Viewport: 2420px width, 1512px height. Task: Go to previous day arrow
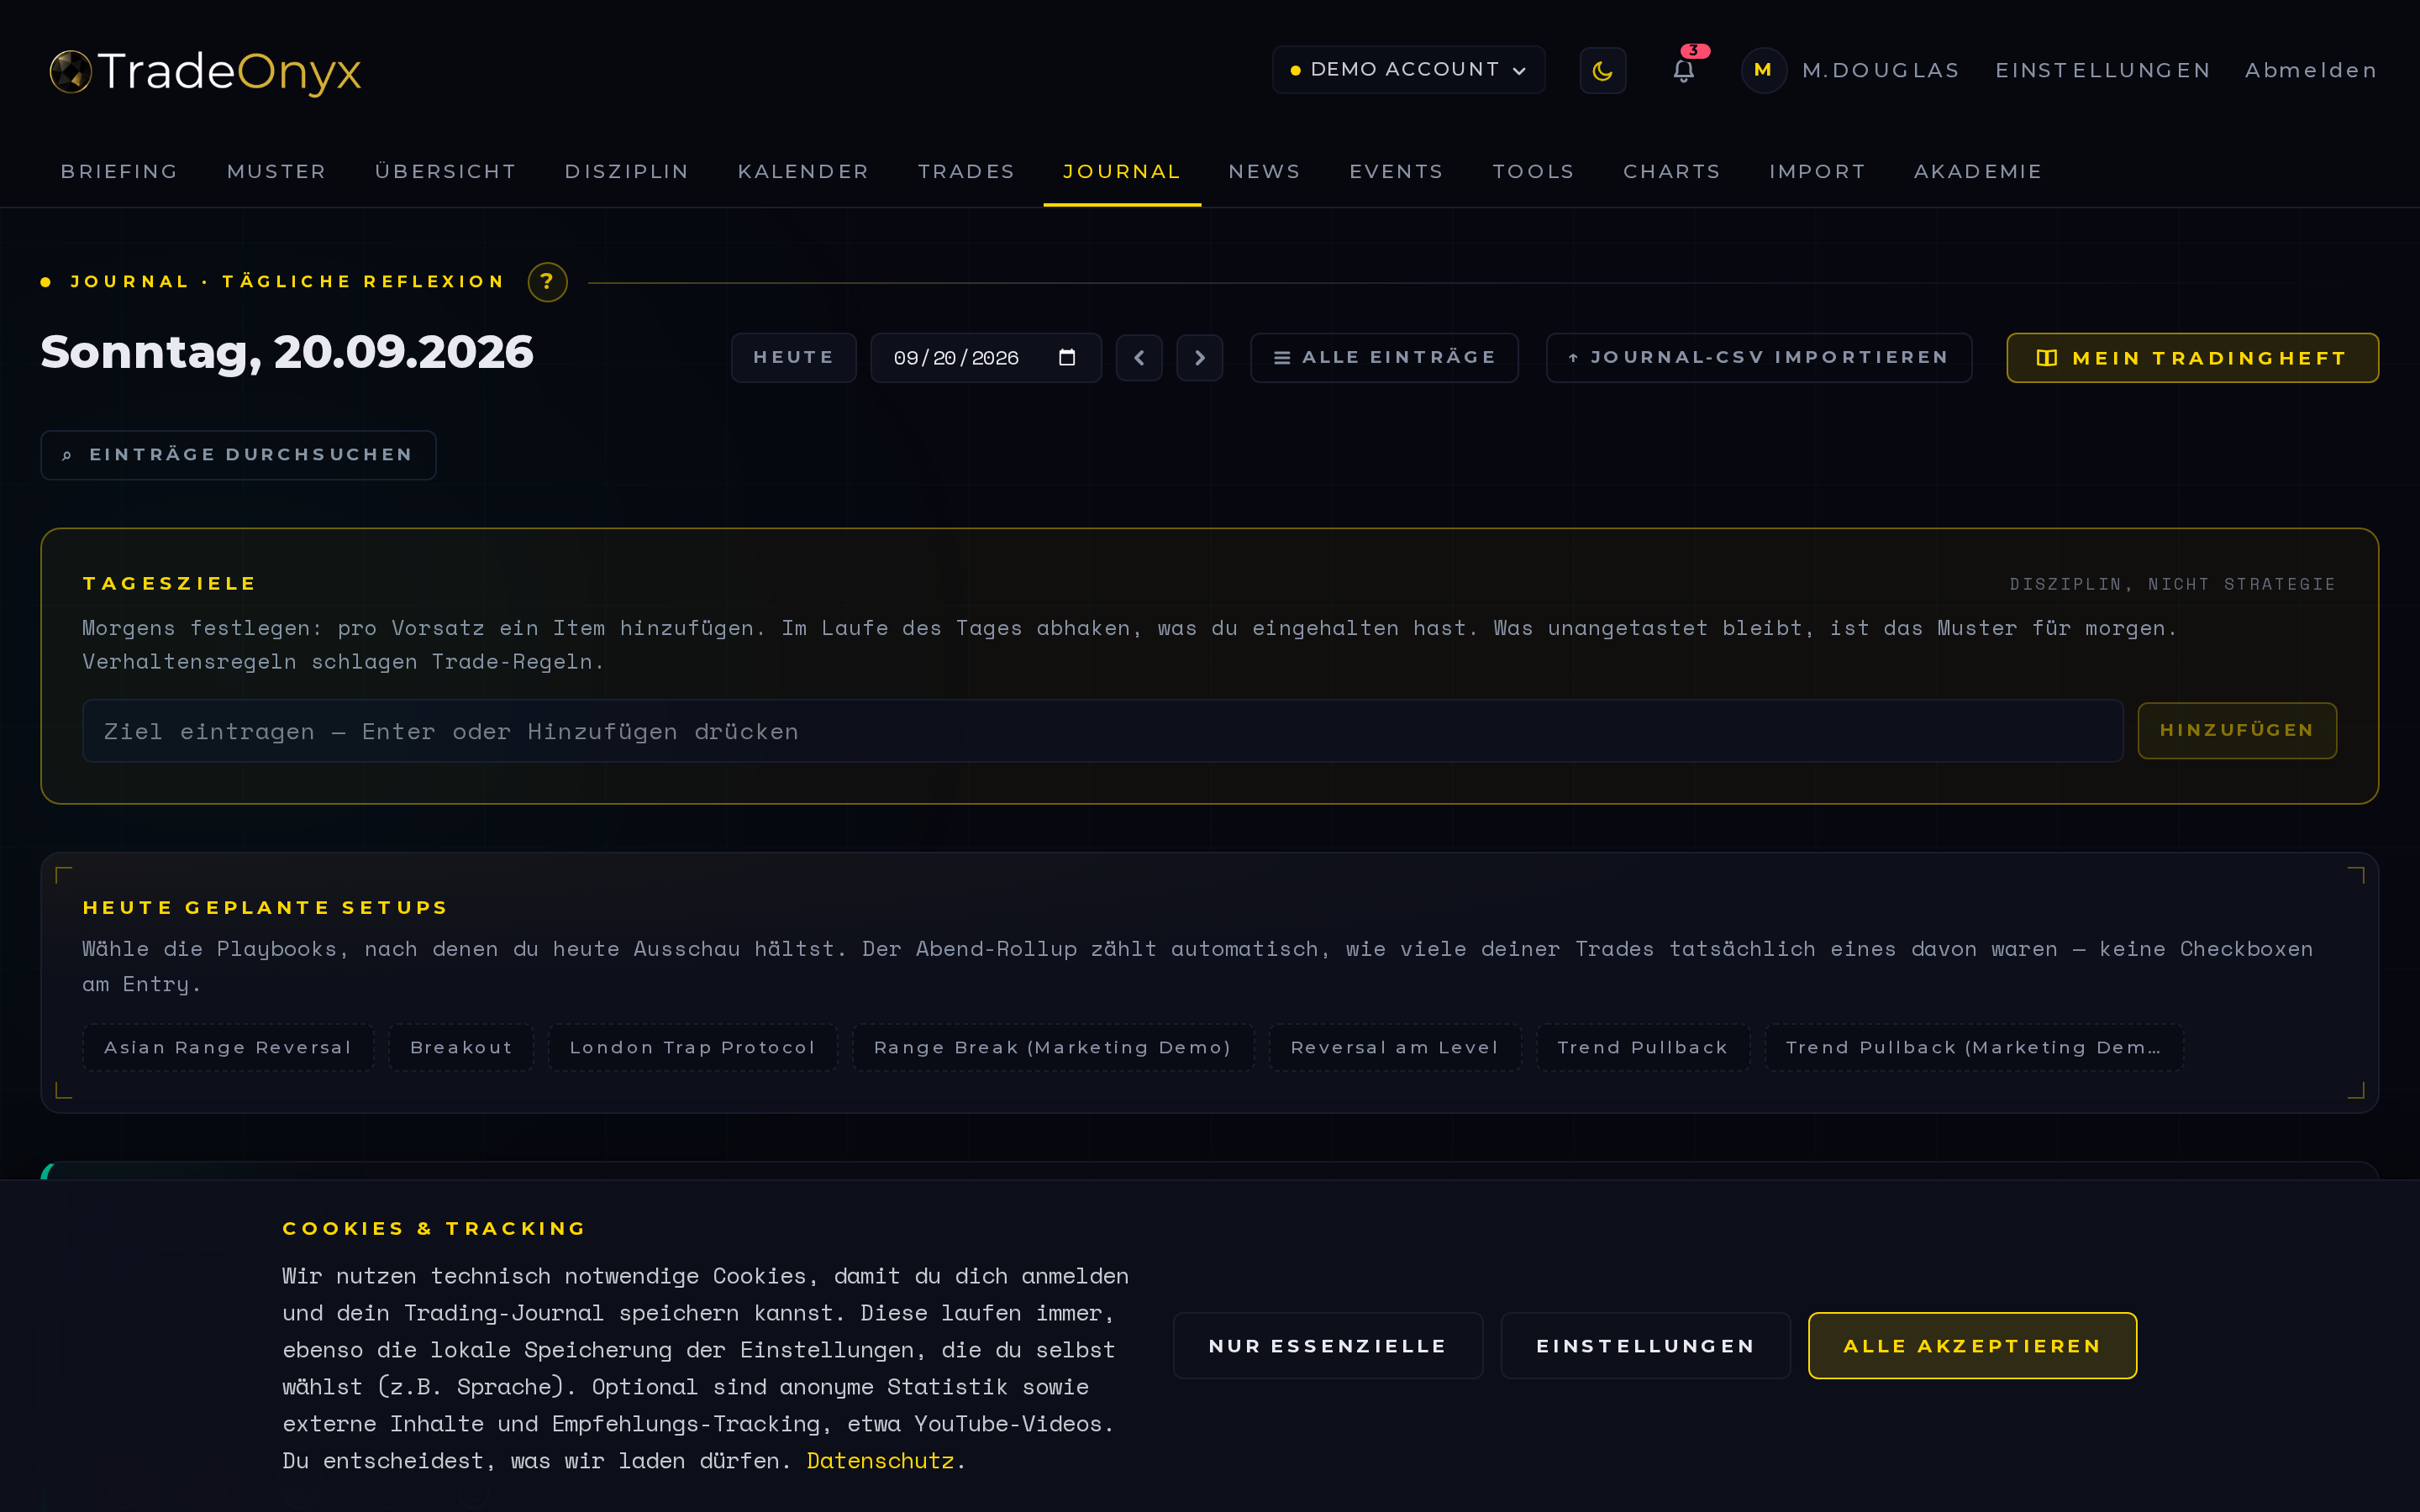(x=1139, y=358)
